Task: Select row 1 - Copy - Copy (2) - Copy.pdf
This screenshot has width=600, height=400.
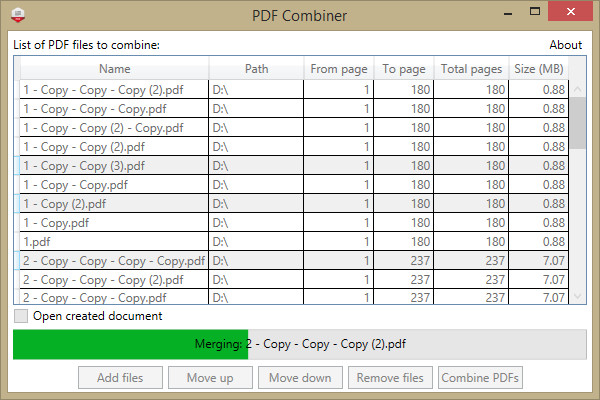Action: click(294, 127)
